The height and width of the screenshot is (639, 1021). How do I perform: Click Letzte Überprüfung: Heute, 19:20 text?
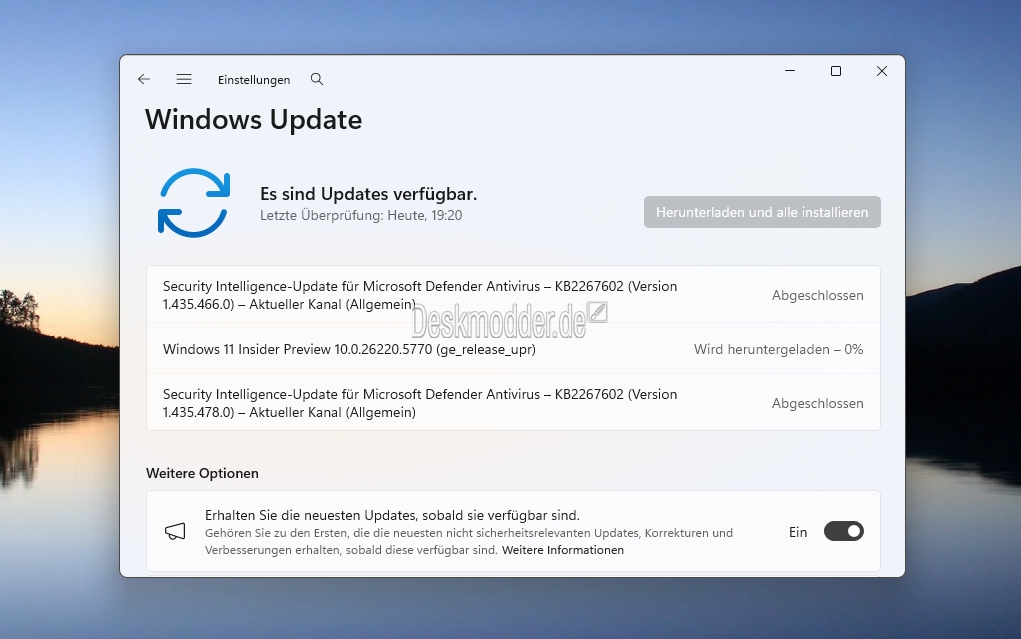pyautogui.click(x=361, y=215)
